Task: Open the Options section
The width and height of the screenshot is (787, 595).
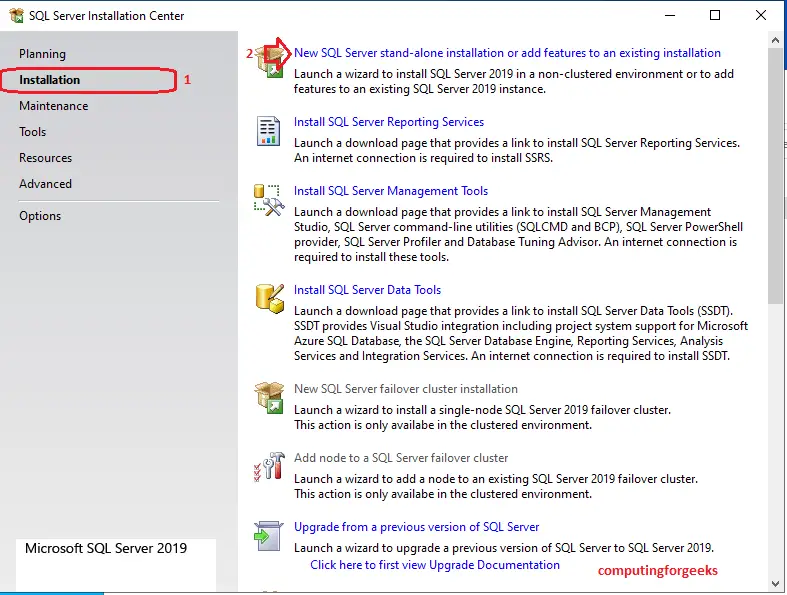Action: [40, 216]
